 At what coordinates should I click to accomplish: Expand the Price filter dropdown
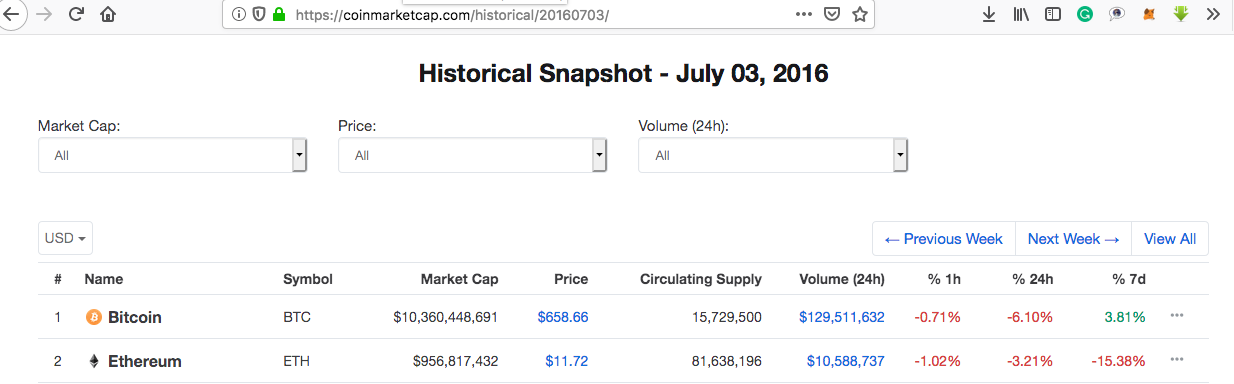[473, 155]
